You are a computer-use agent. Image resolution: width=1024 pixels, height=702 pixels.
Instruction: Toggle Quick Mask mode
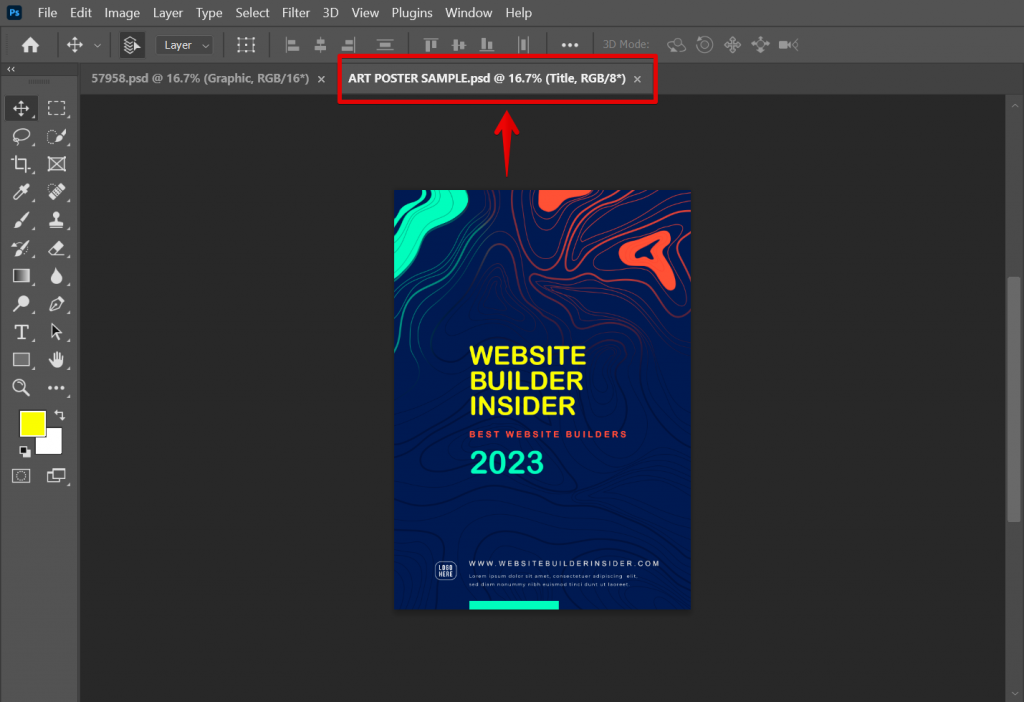(21, 475)
